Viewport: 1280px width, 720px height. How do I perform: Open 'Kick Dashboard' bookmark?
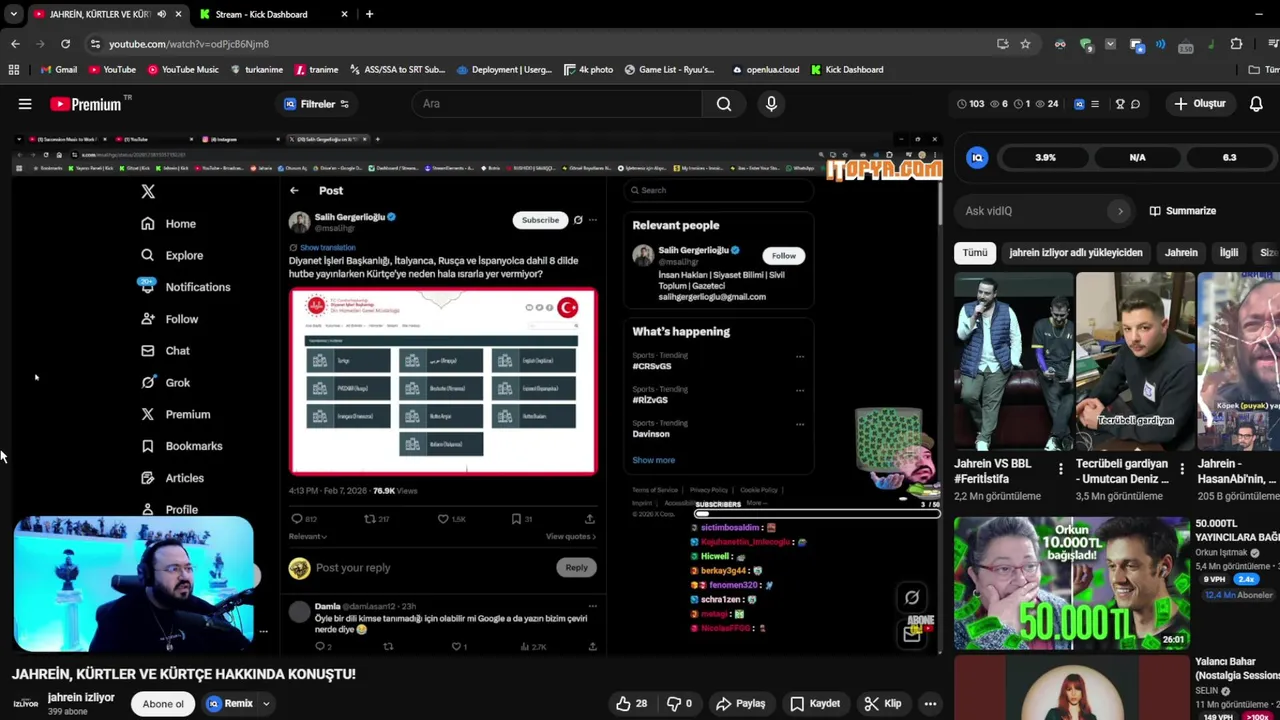[847, 70]
